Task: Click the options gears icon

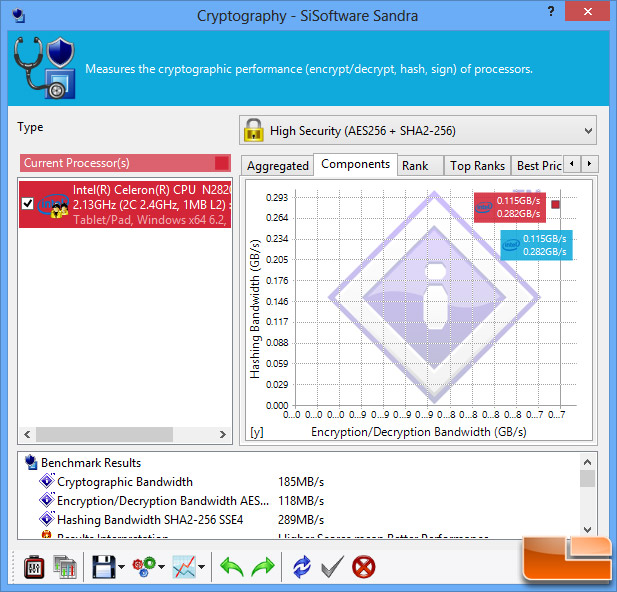Action: (144, 567)
